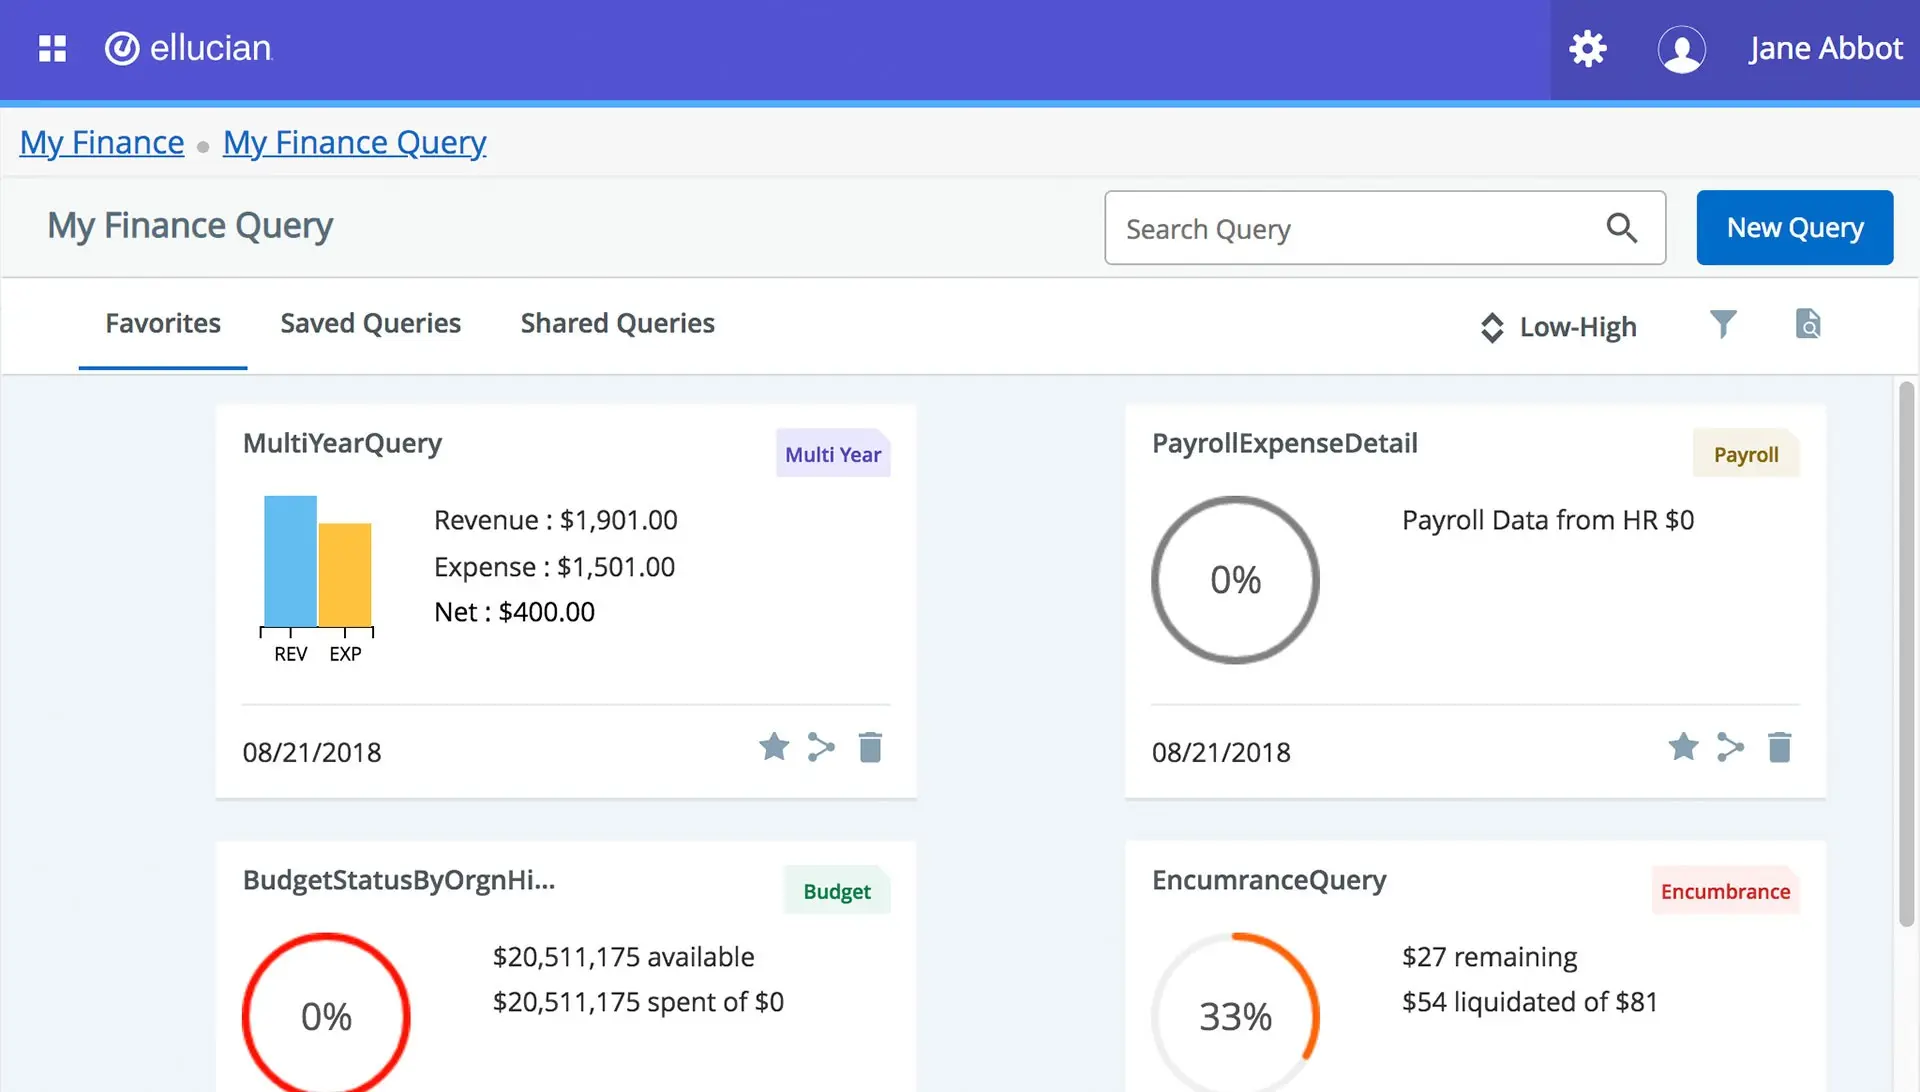Share the MultiYearQuery card
Screen dimensions: 1920x1092
pyautogui.click(x=821, y=747)
